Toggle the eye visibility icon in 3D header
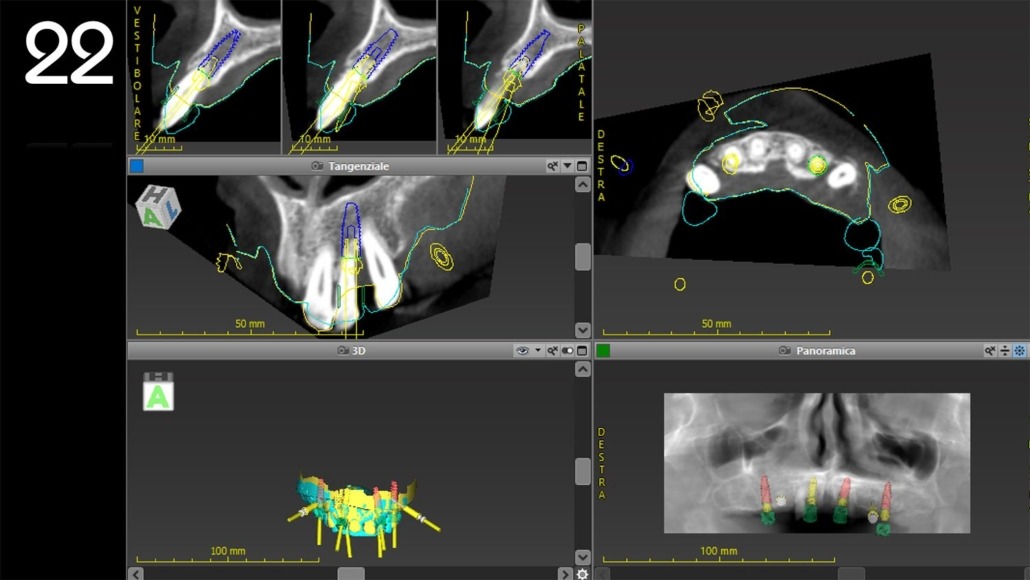Viewport: 1030px width, 580px height. [x=521, y=351]
